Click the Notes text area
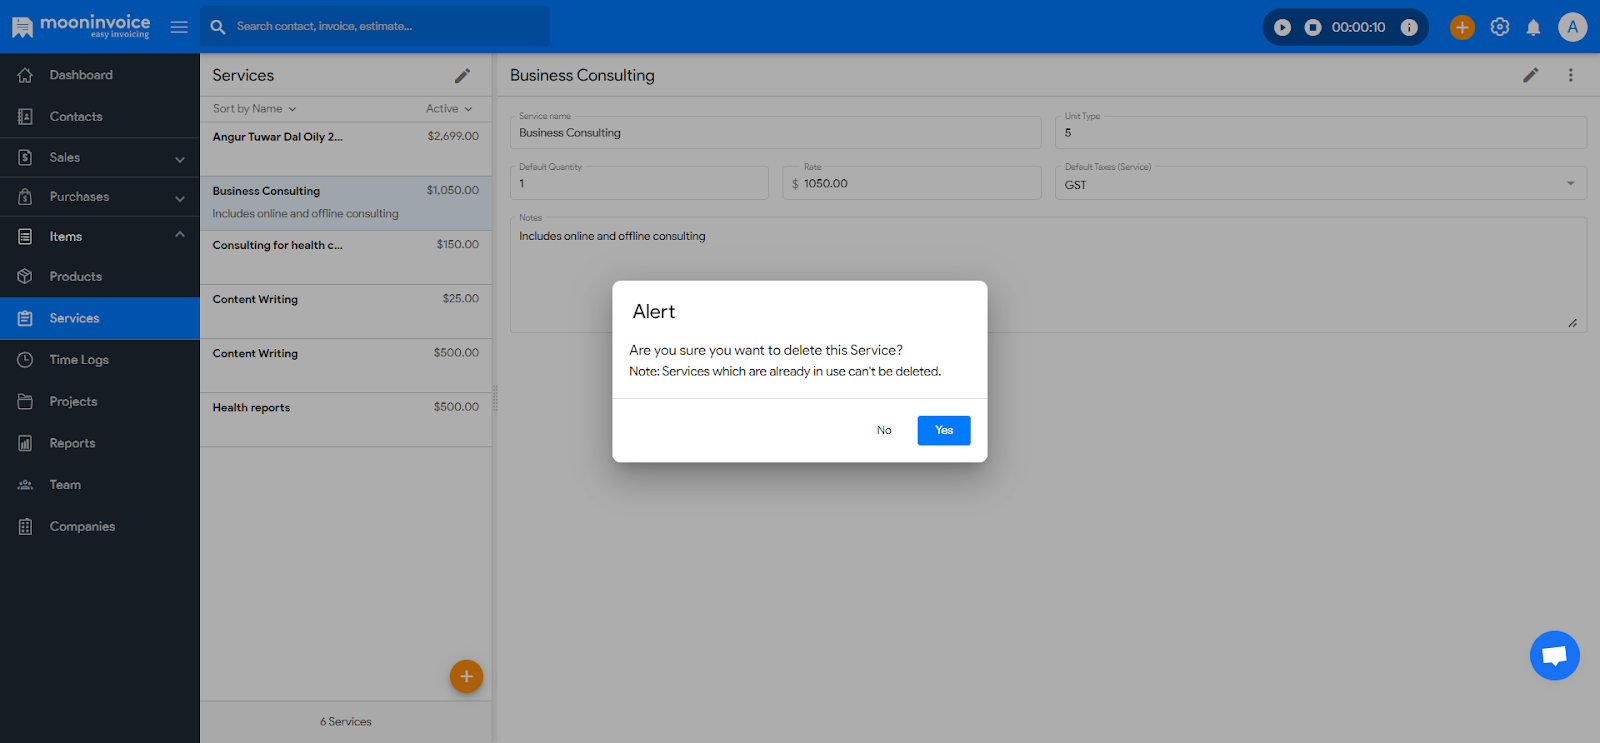Viewport: 1600px width, 743px height. click(1048, 275)
